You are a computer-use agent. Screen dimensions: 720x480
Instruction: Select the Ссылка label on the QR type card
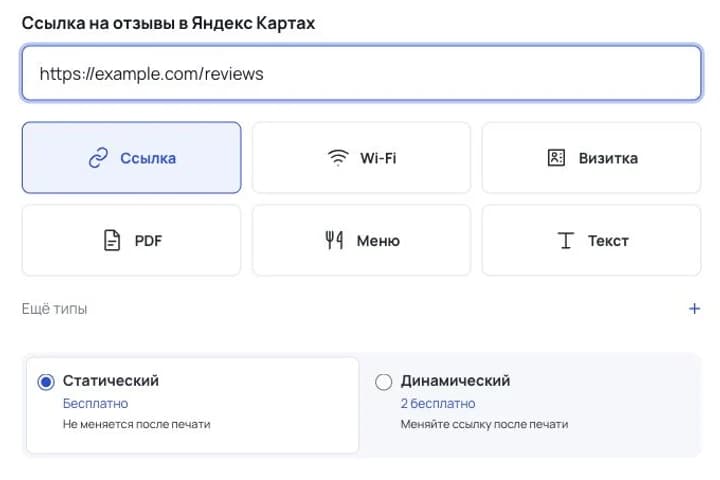coord(148,158)
